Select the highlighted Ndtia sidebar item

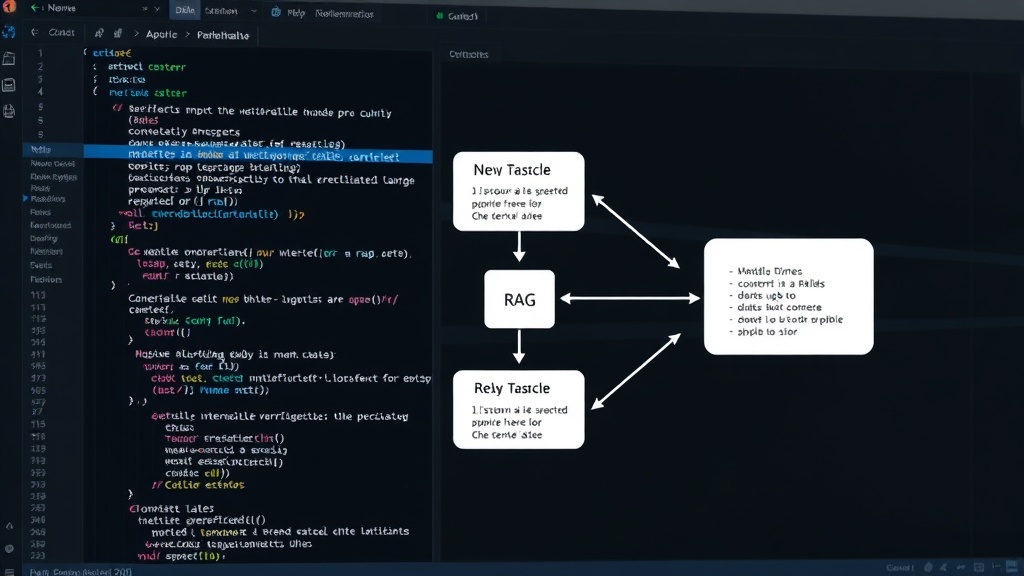click(52, 150)
